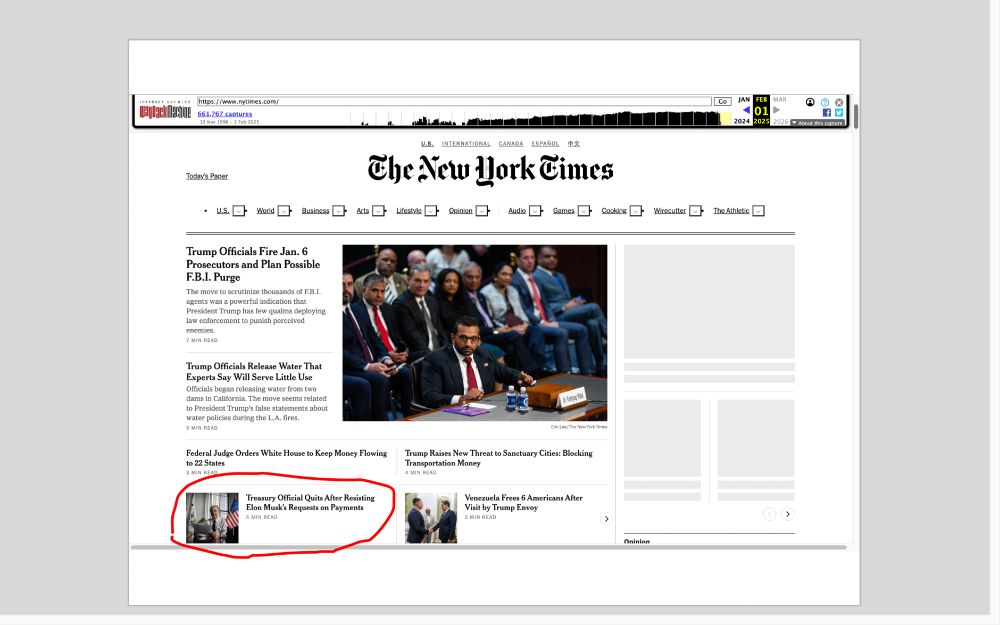The image size is (1000, 625).
Task: Close the Wayback toolbar with X icon
Action: point(839,102)
